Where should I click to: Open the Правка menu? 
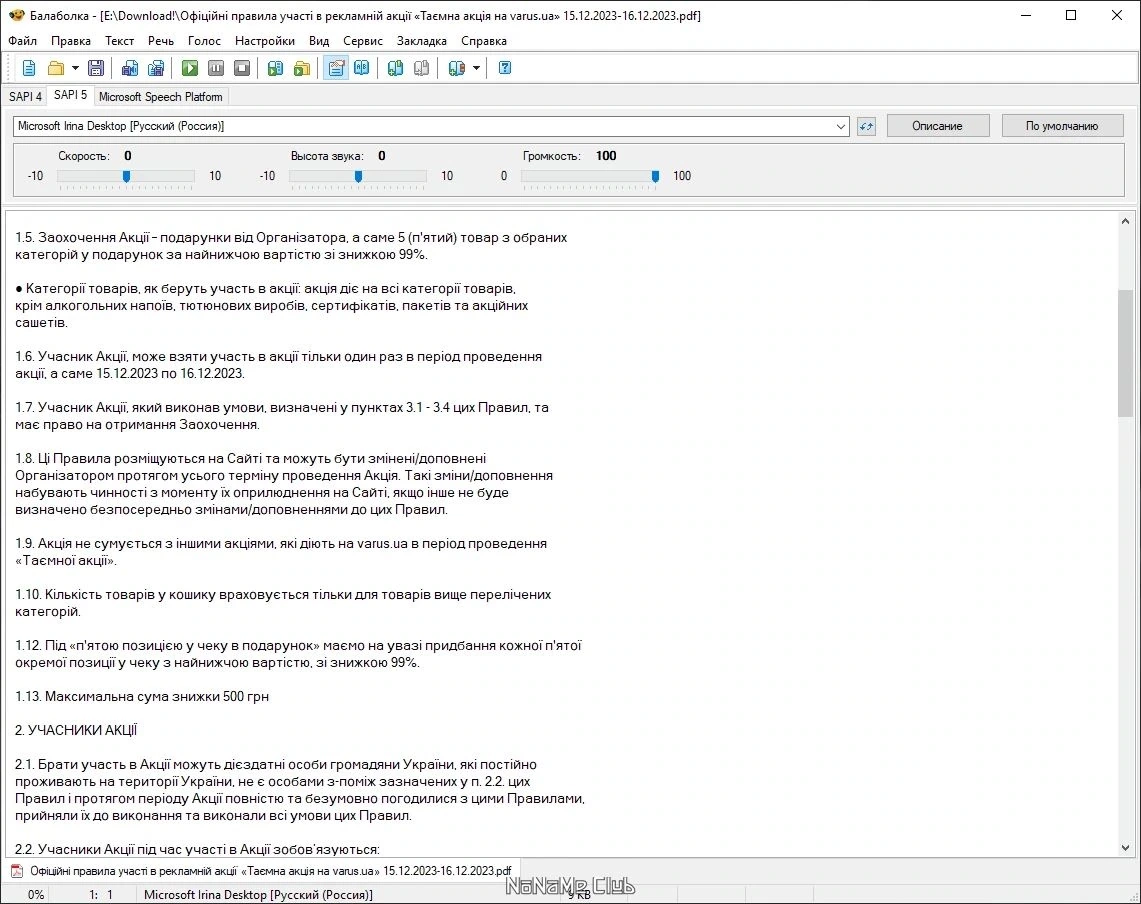point(71,41)
